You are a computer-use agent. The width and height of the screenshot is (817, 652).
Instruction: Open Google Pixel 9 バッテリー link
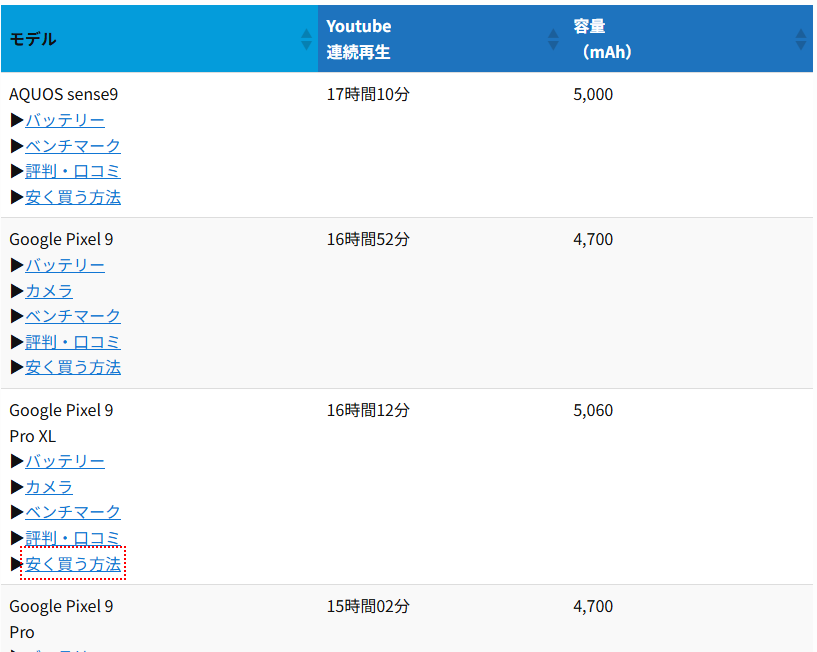coord(65,265)
